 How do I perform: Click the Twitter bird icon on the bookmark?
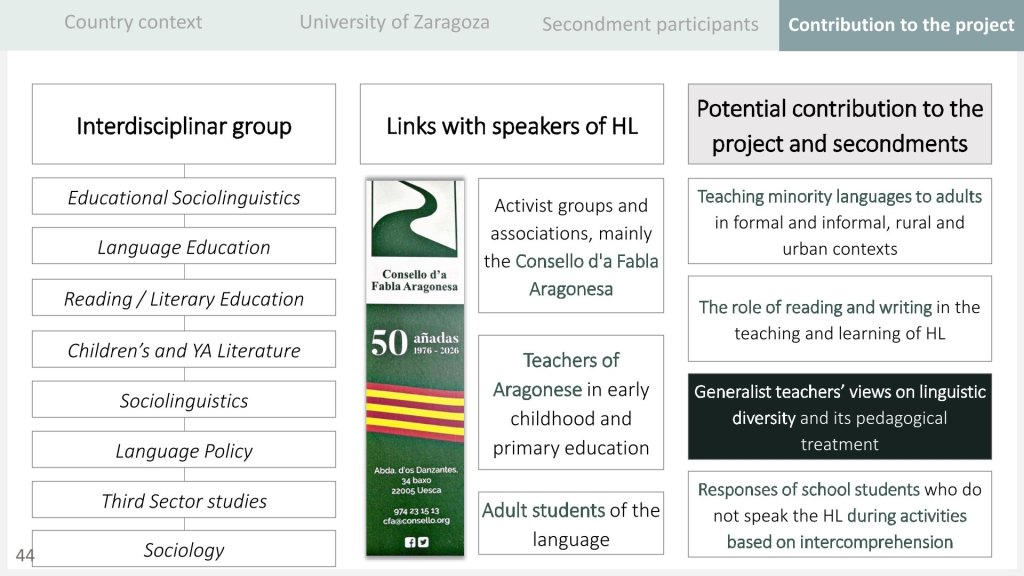click(422, 542)
